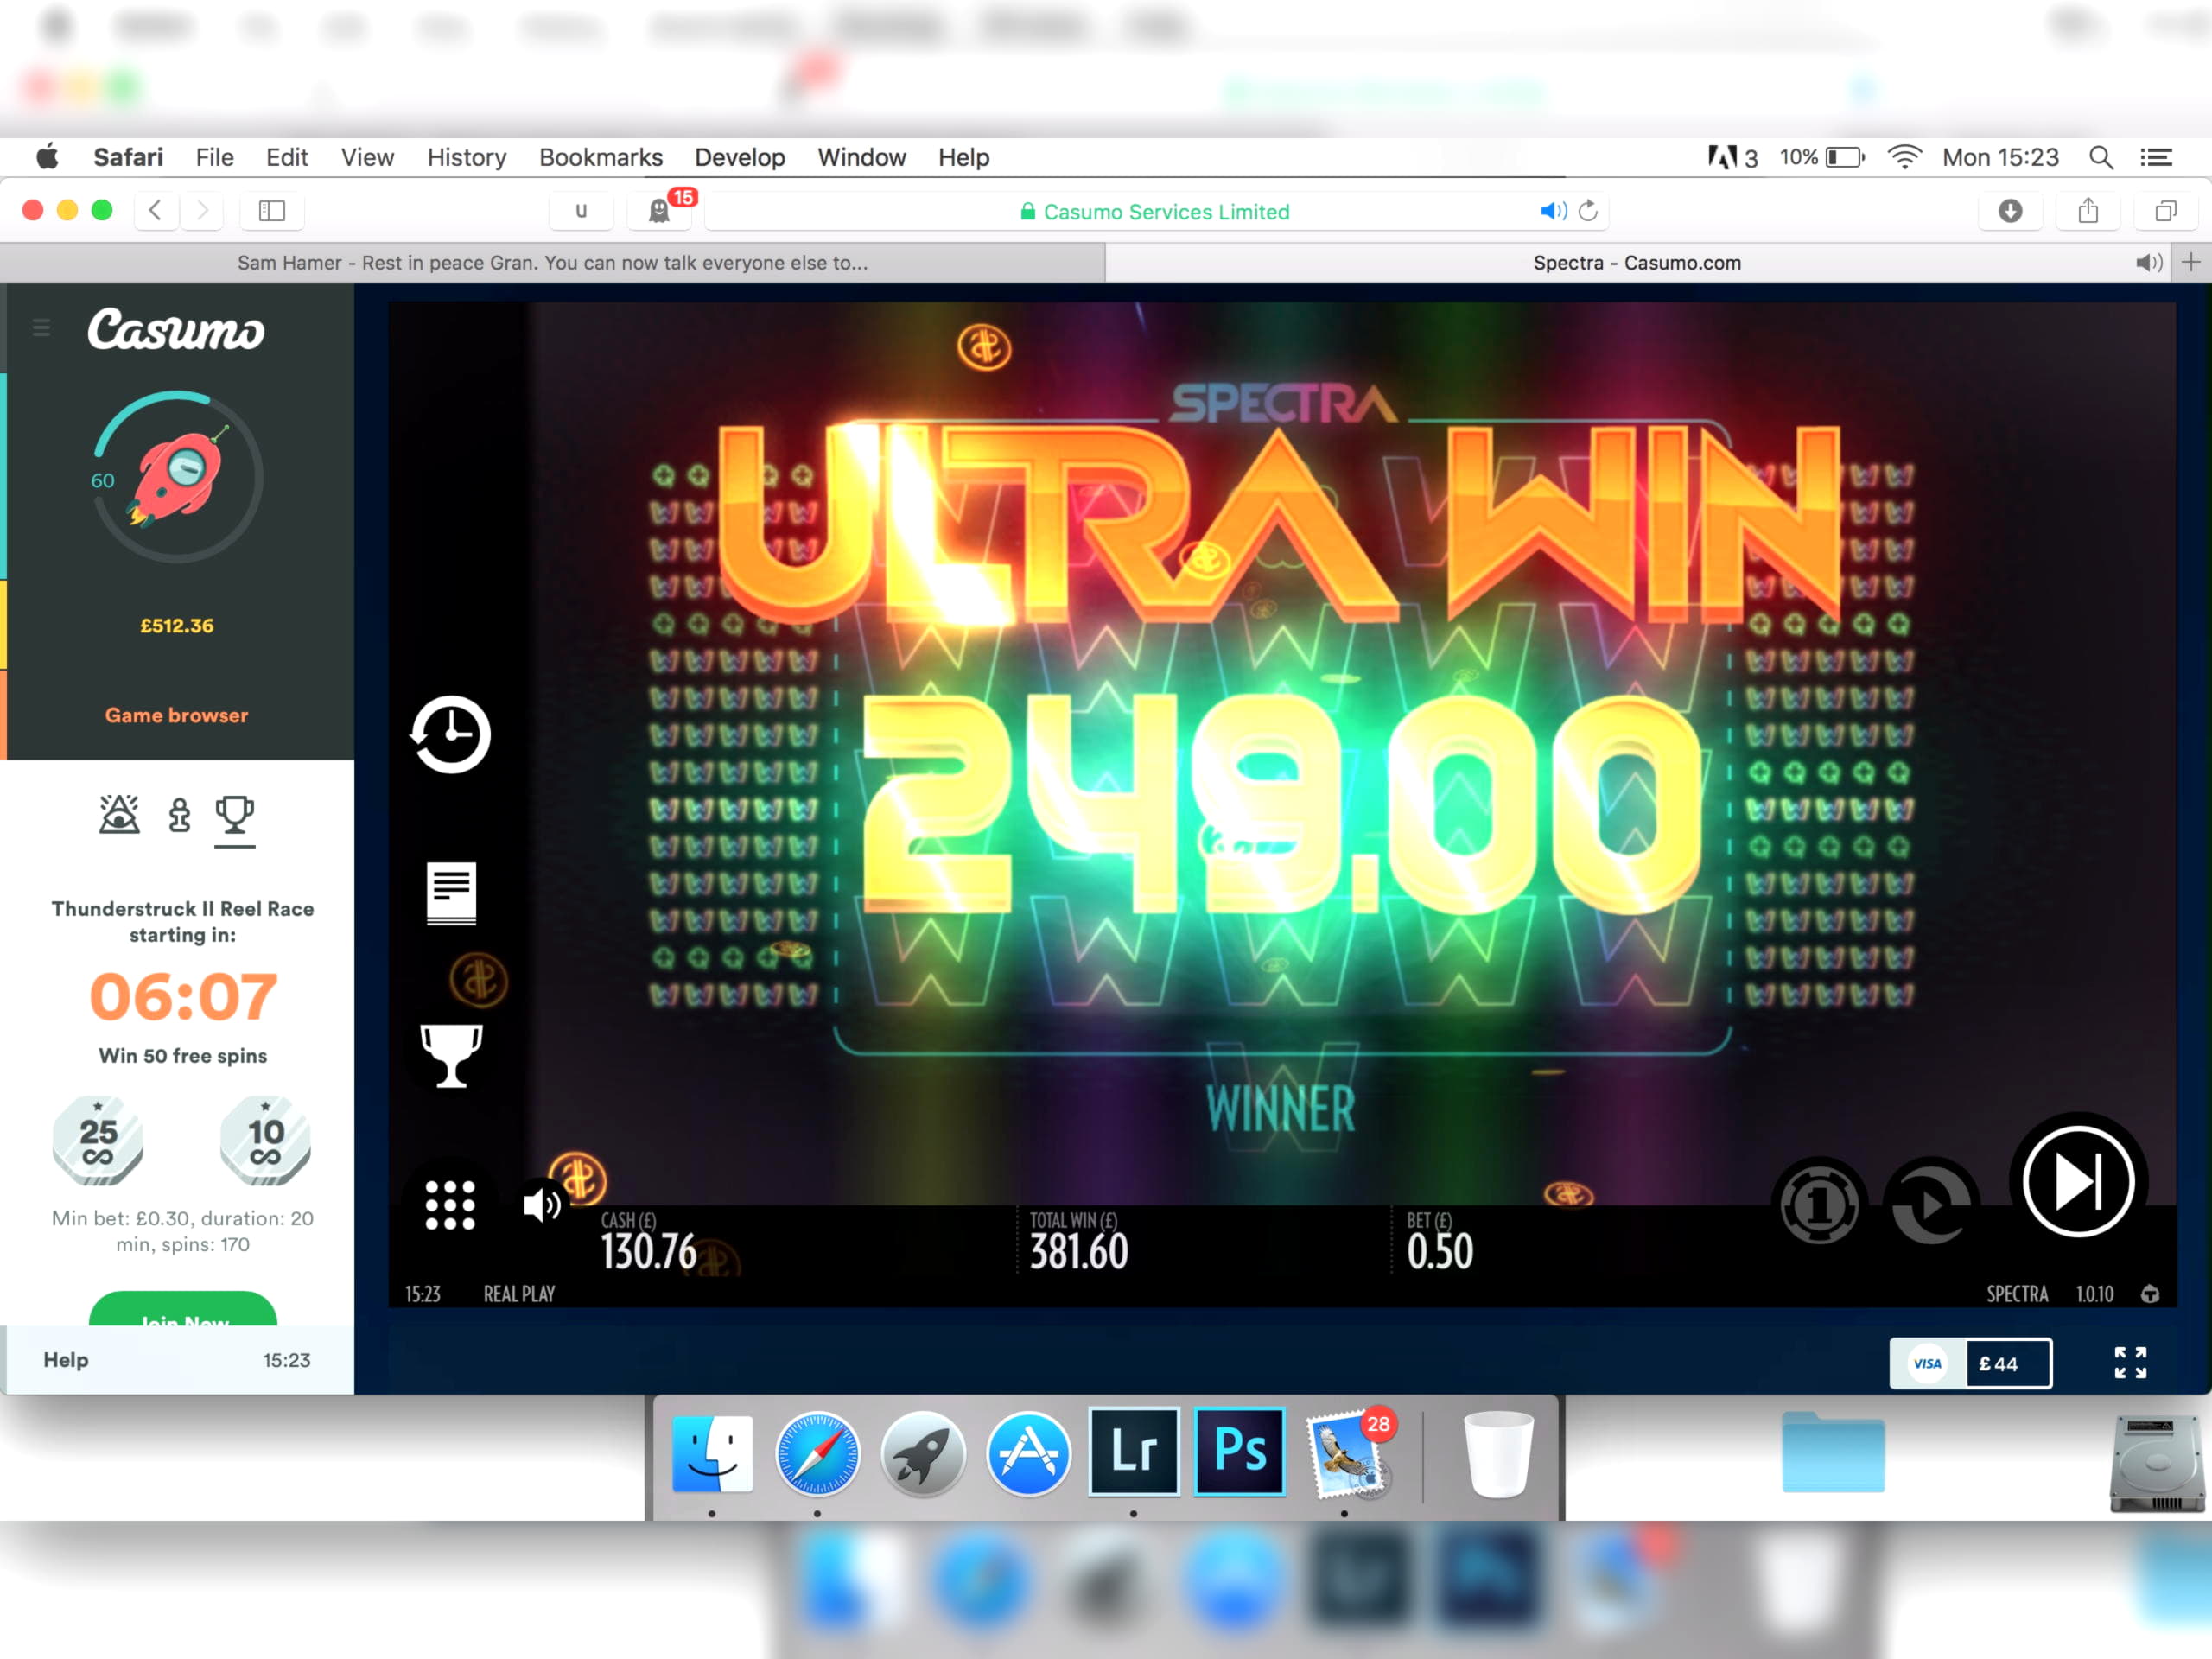Go back in Safari
Viewport: 2212px width, 1659px height.
click(x=156, y=210)
